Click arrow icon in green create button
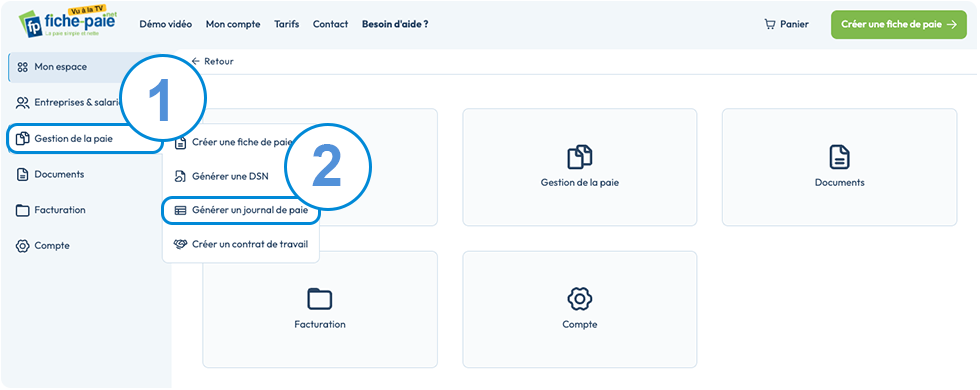Viewport: 980px width, 390px height. tap(952, 24)
